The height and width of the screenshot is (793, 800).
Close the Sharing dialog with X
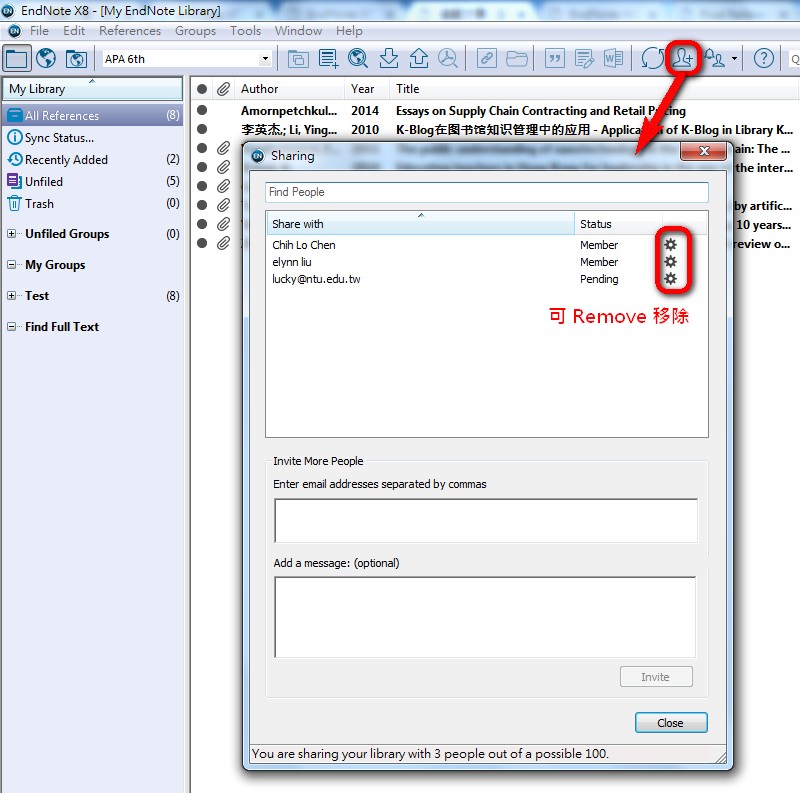coord(704,151)
